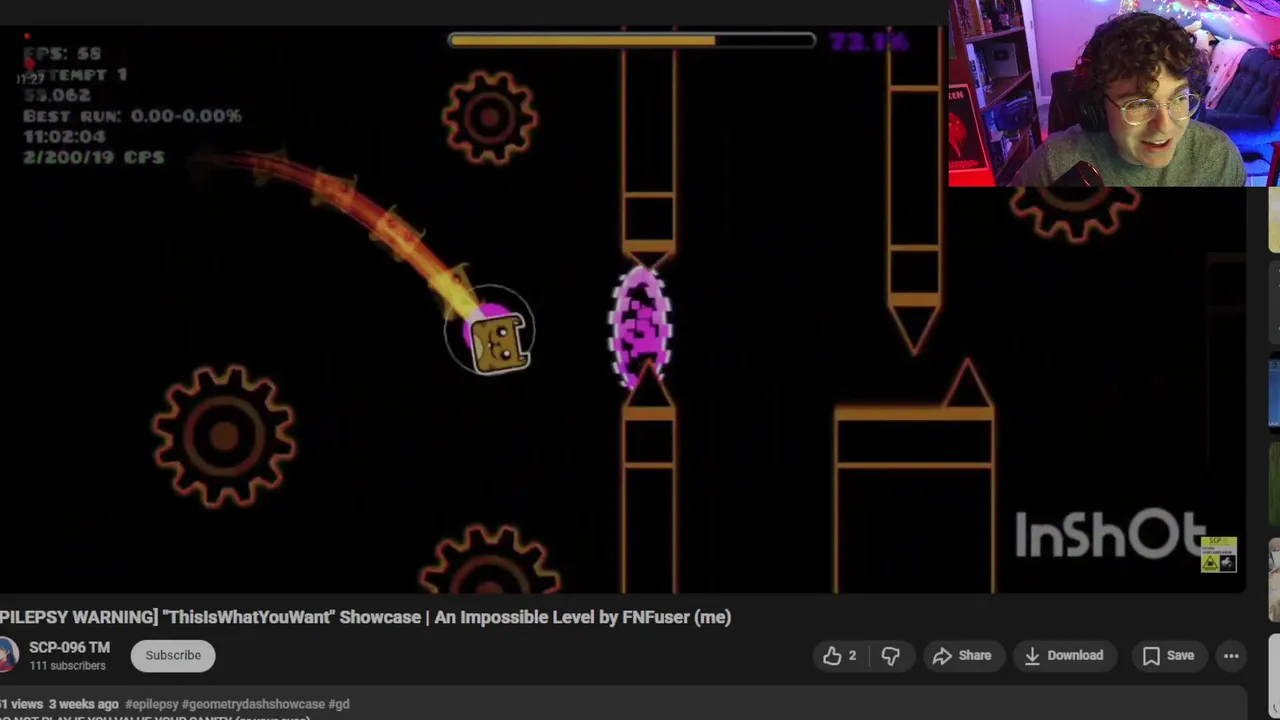Open the #geometrydashshowcase hashtag

(253, 704)
